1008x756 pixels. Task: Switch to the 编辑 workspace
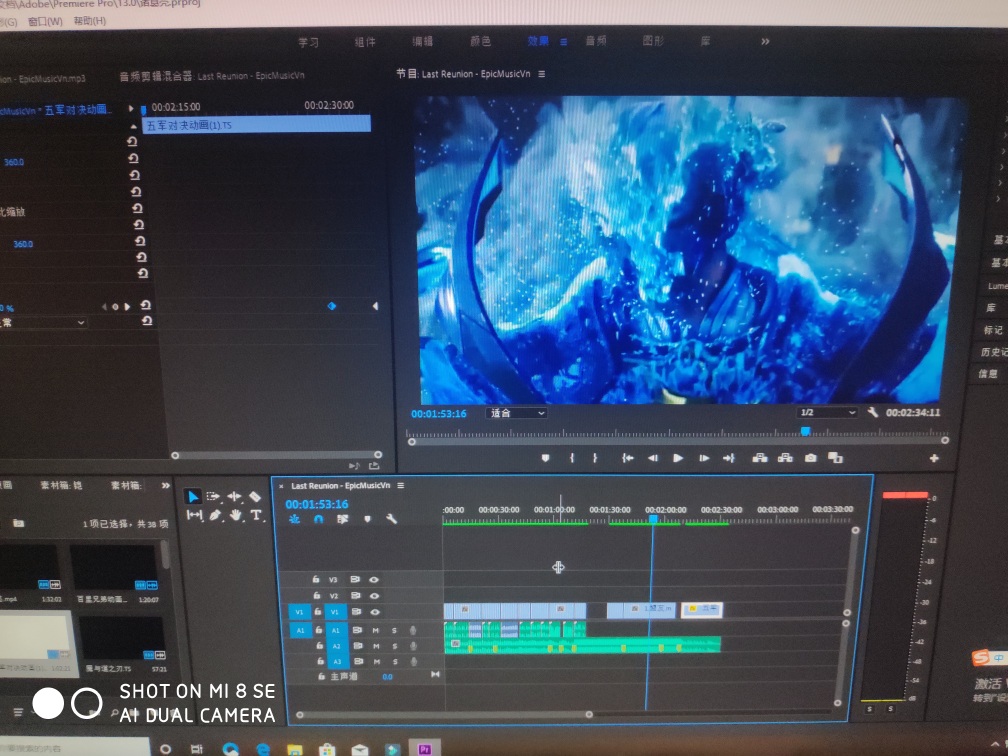point(422,42)
